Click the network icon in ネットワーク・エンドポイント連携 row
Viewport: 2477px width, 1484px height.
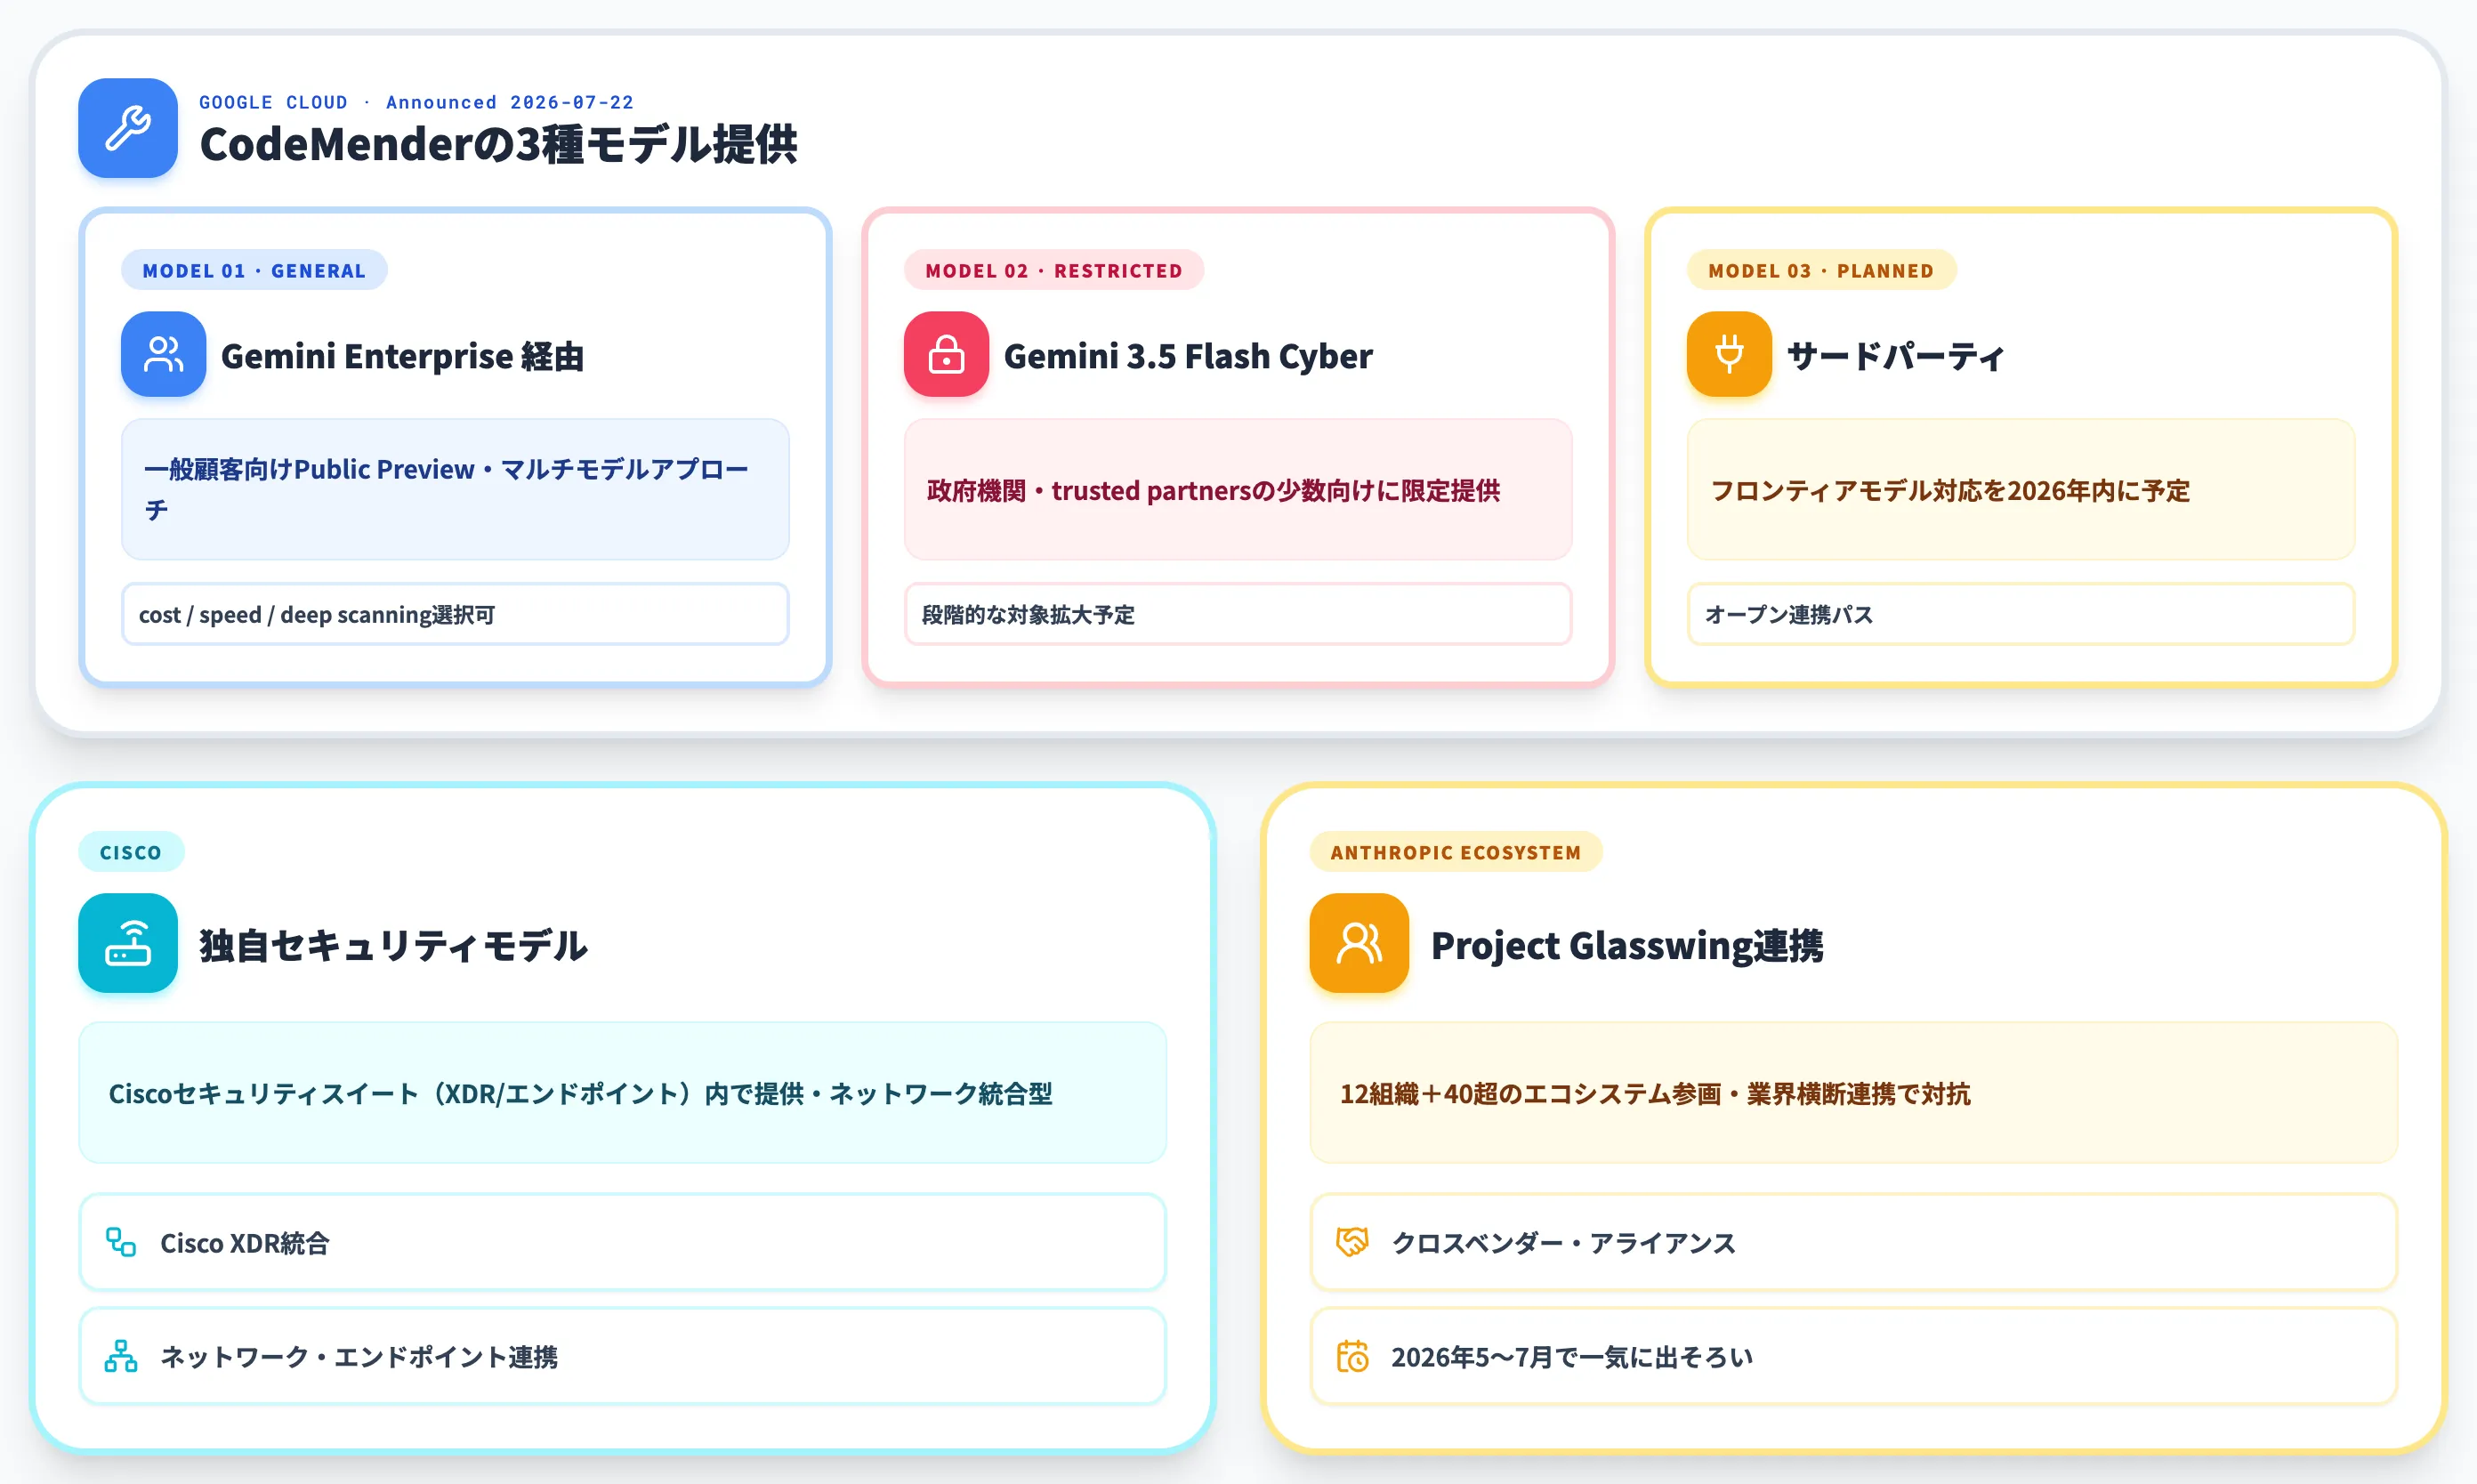pyautogui.click(x=121, y=1356)
